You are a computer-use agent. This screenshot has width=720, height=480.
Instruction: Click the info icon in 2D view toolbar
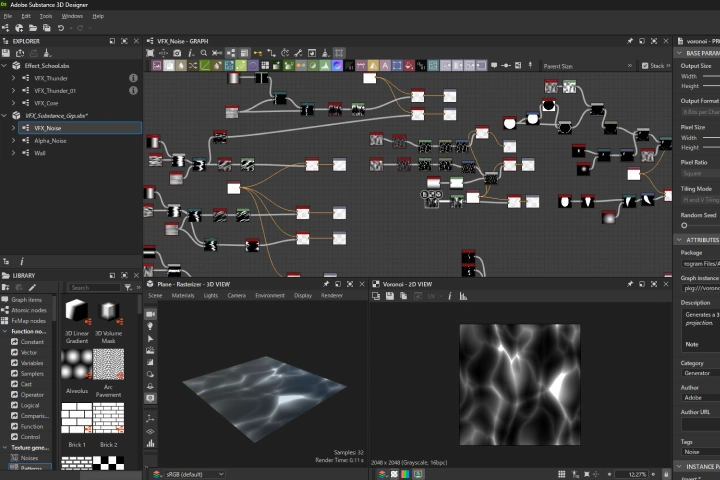tap(450, 296)
